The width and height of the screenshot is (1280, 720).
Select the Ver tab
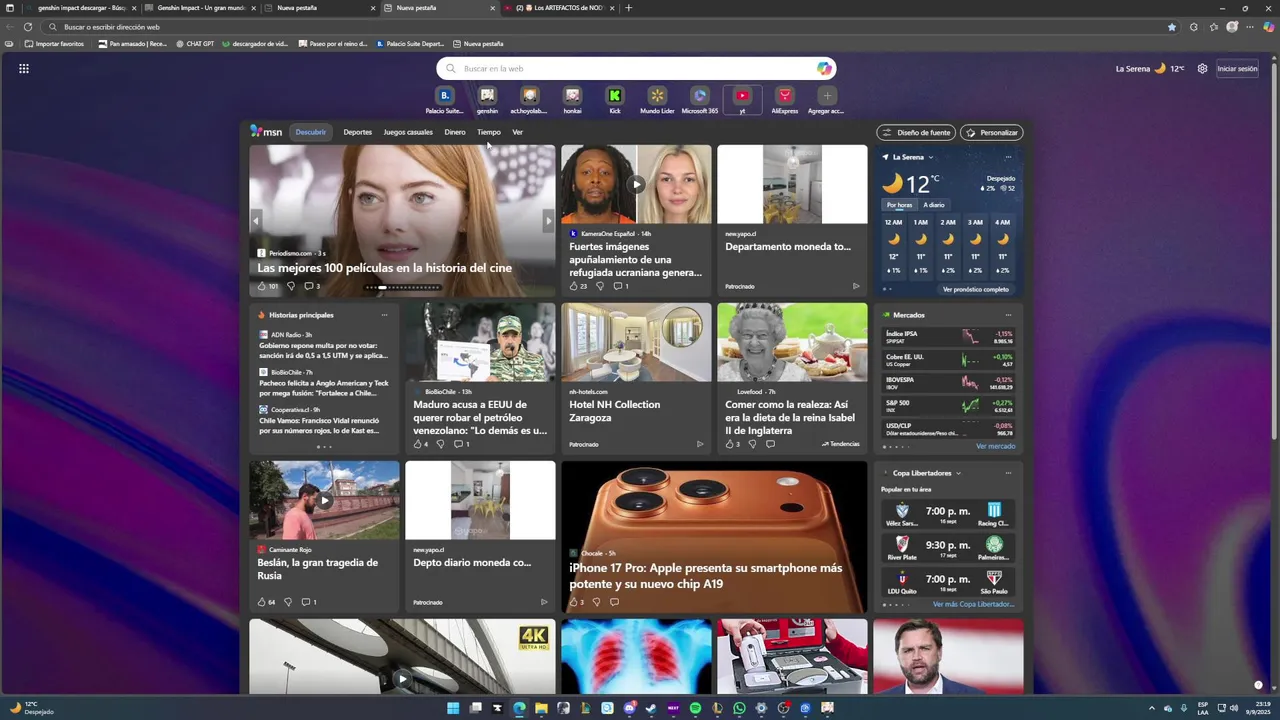517,132
